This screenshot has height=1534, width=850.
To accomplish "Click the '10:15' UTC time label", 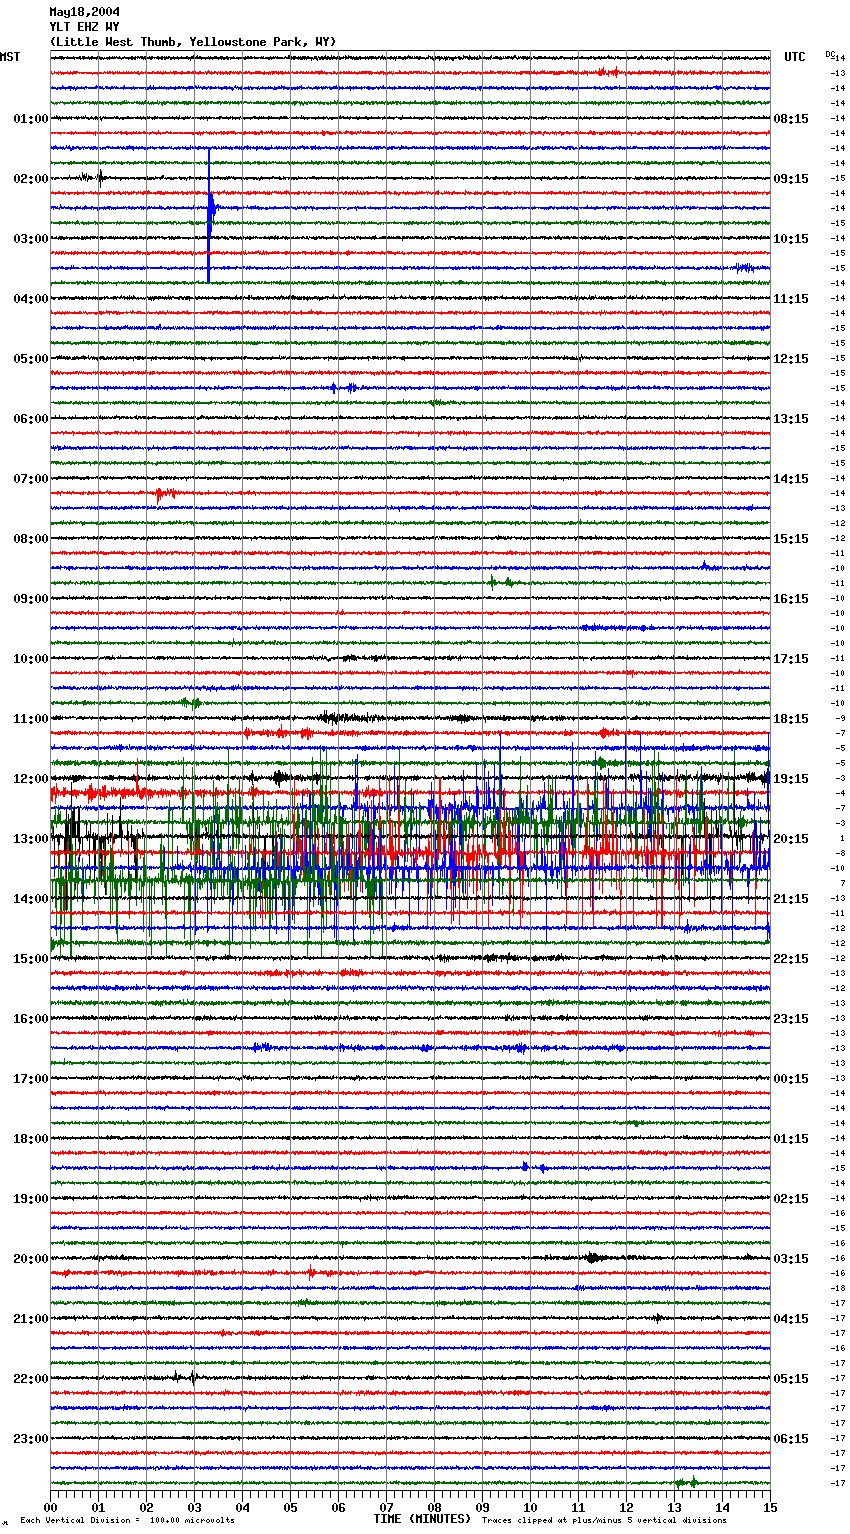I will (x=791, y=239).
